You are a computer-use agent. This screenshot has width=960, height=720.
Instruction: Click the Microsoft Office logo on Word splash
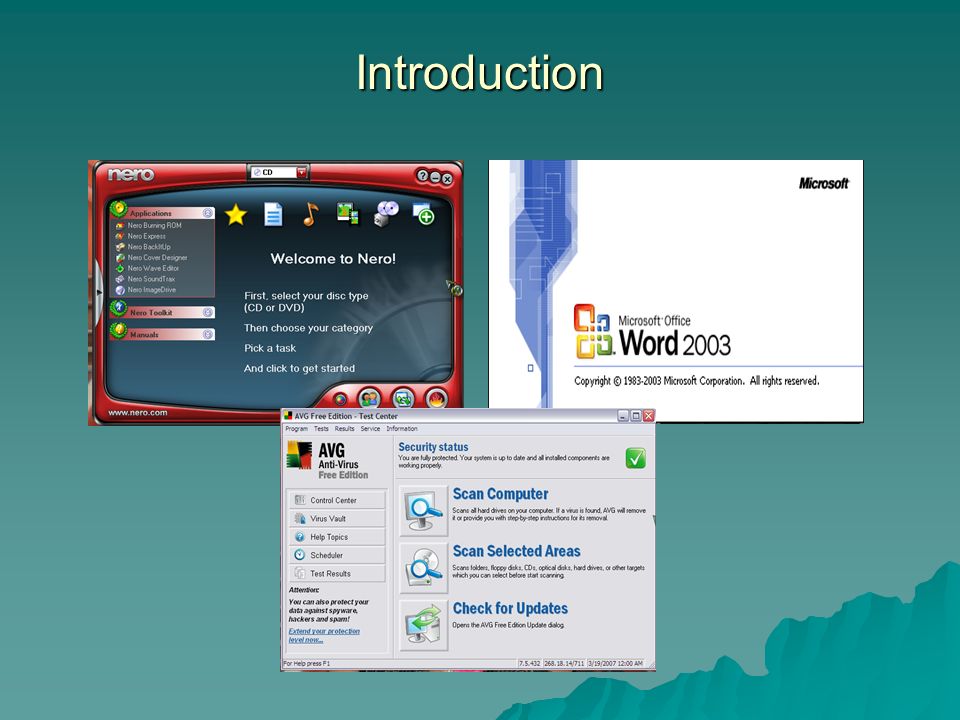coord(593,331)
